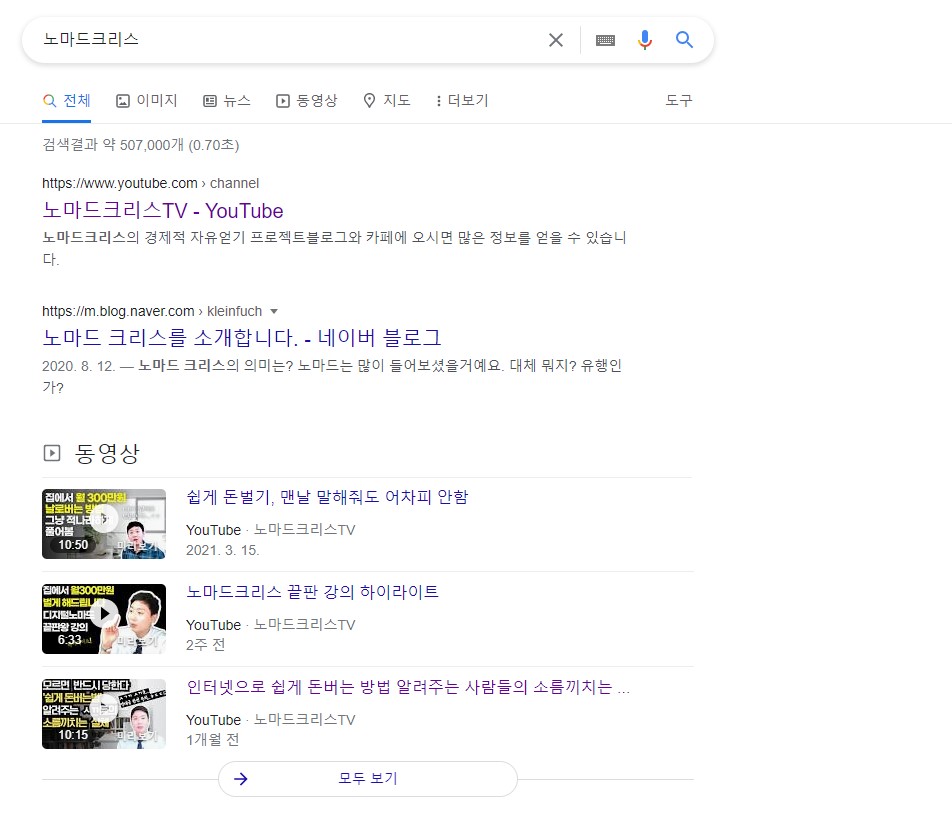Screen dimensions: 952x826
Task: Switch to the 뉴스 tab
Action: (226, 101)
